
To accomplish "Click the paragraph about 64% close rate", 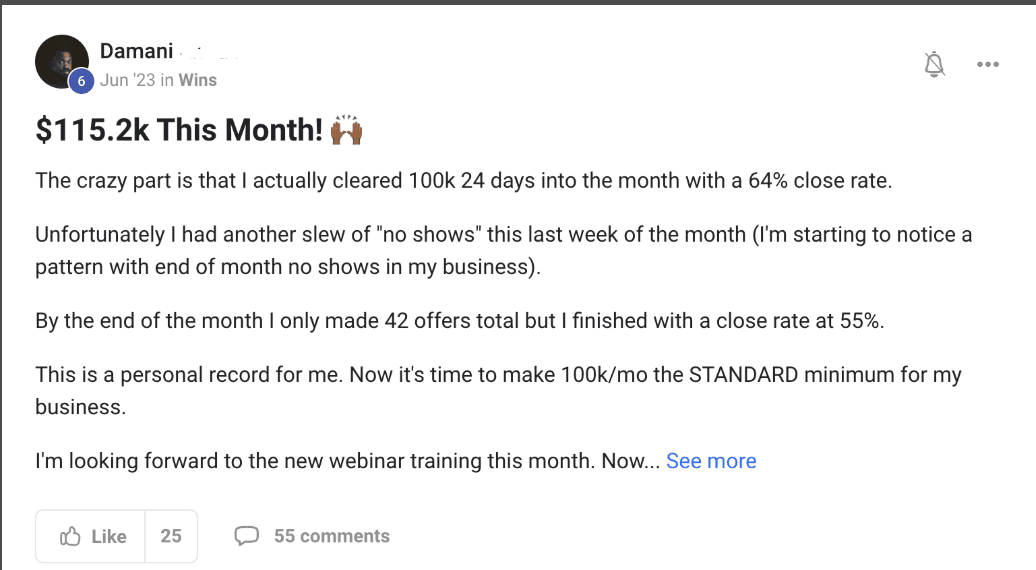I will (x=464, y=180).
